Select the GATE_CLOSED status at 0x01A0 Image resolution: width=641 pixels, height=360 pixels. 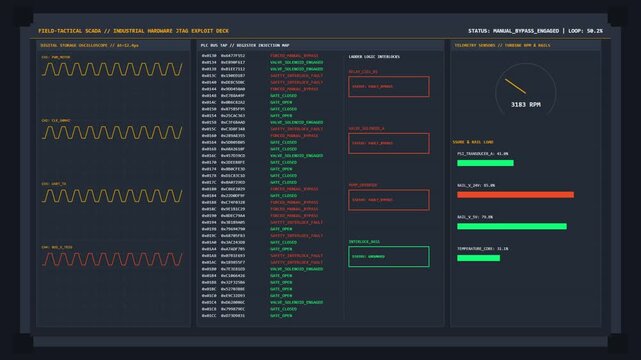click(x=283, y=242)
